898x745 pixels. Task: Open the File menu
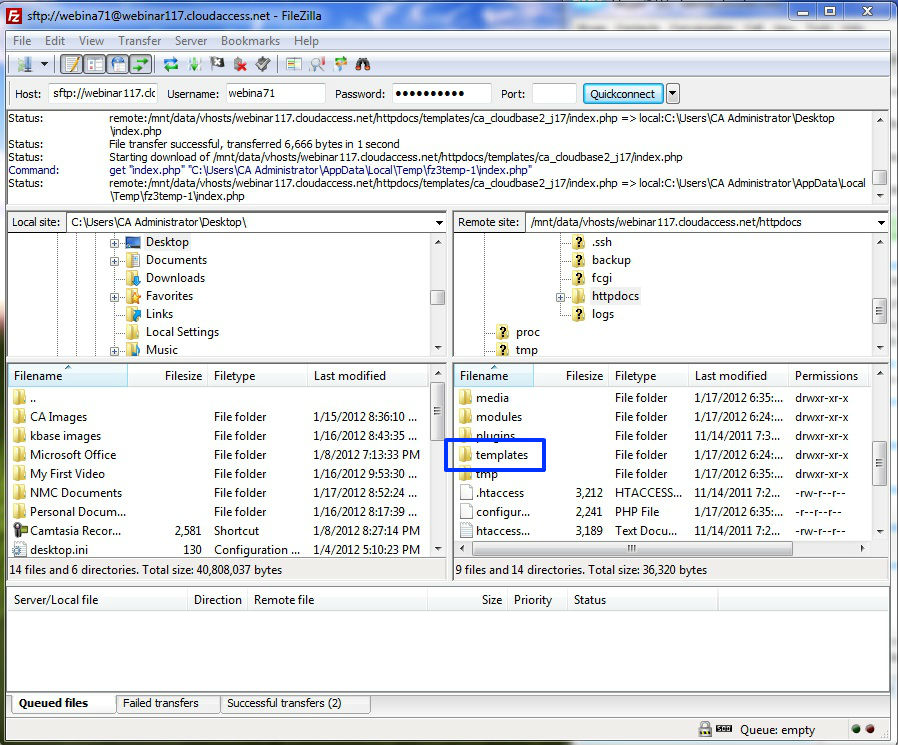22,41
